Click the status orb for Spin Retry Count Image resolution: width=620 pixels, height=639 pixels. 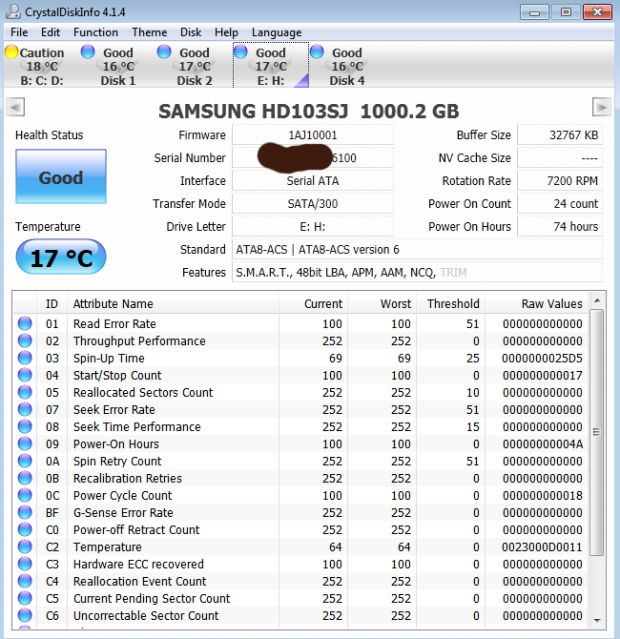25,461
